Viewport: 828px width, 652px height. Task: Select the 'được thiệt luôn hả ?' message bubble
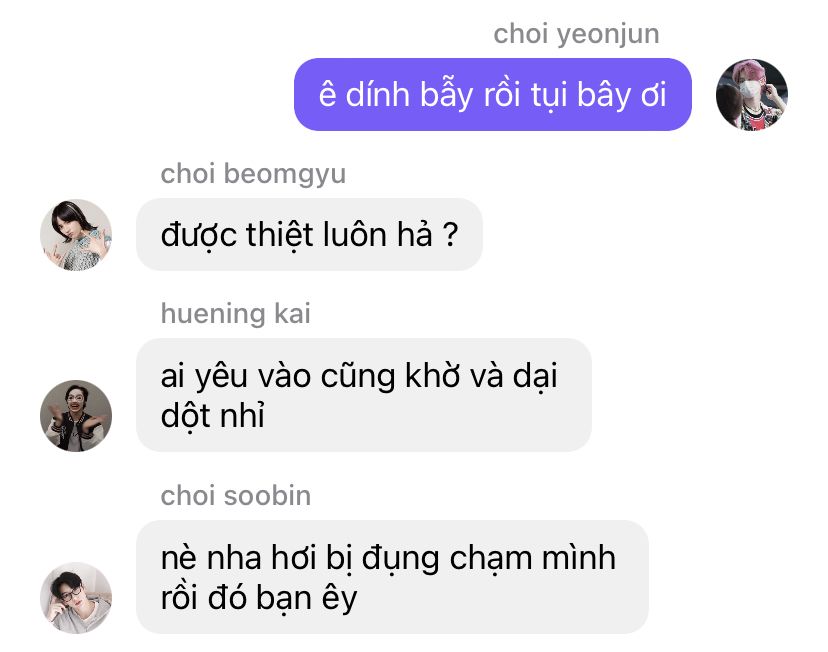309,234
